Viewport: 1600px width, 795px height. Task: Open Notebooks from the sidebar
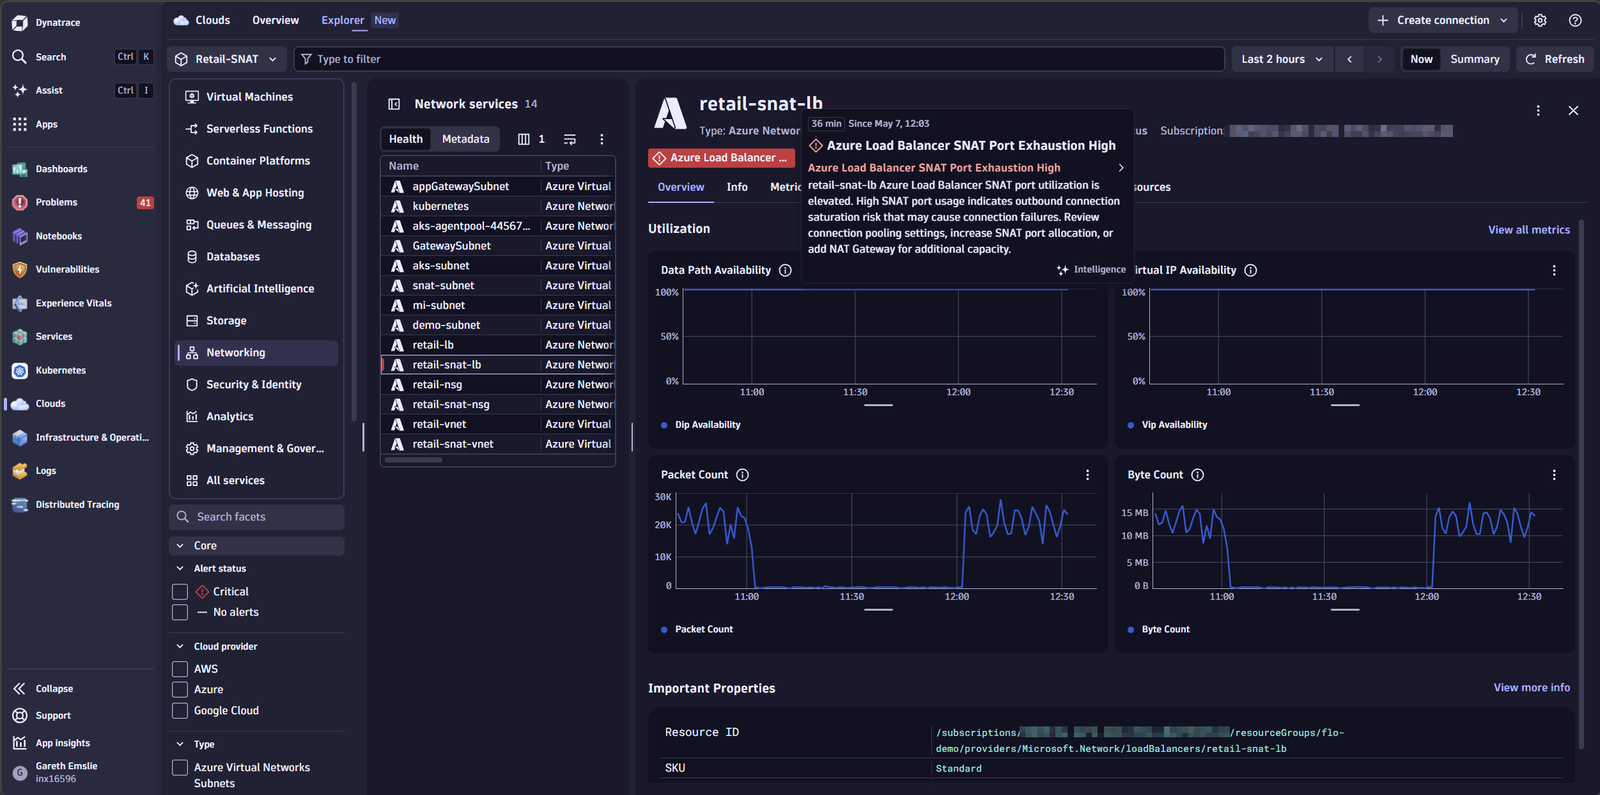click(58, 236)
